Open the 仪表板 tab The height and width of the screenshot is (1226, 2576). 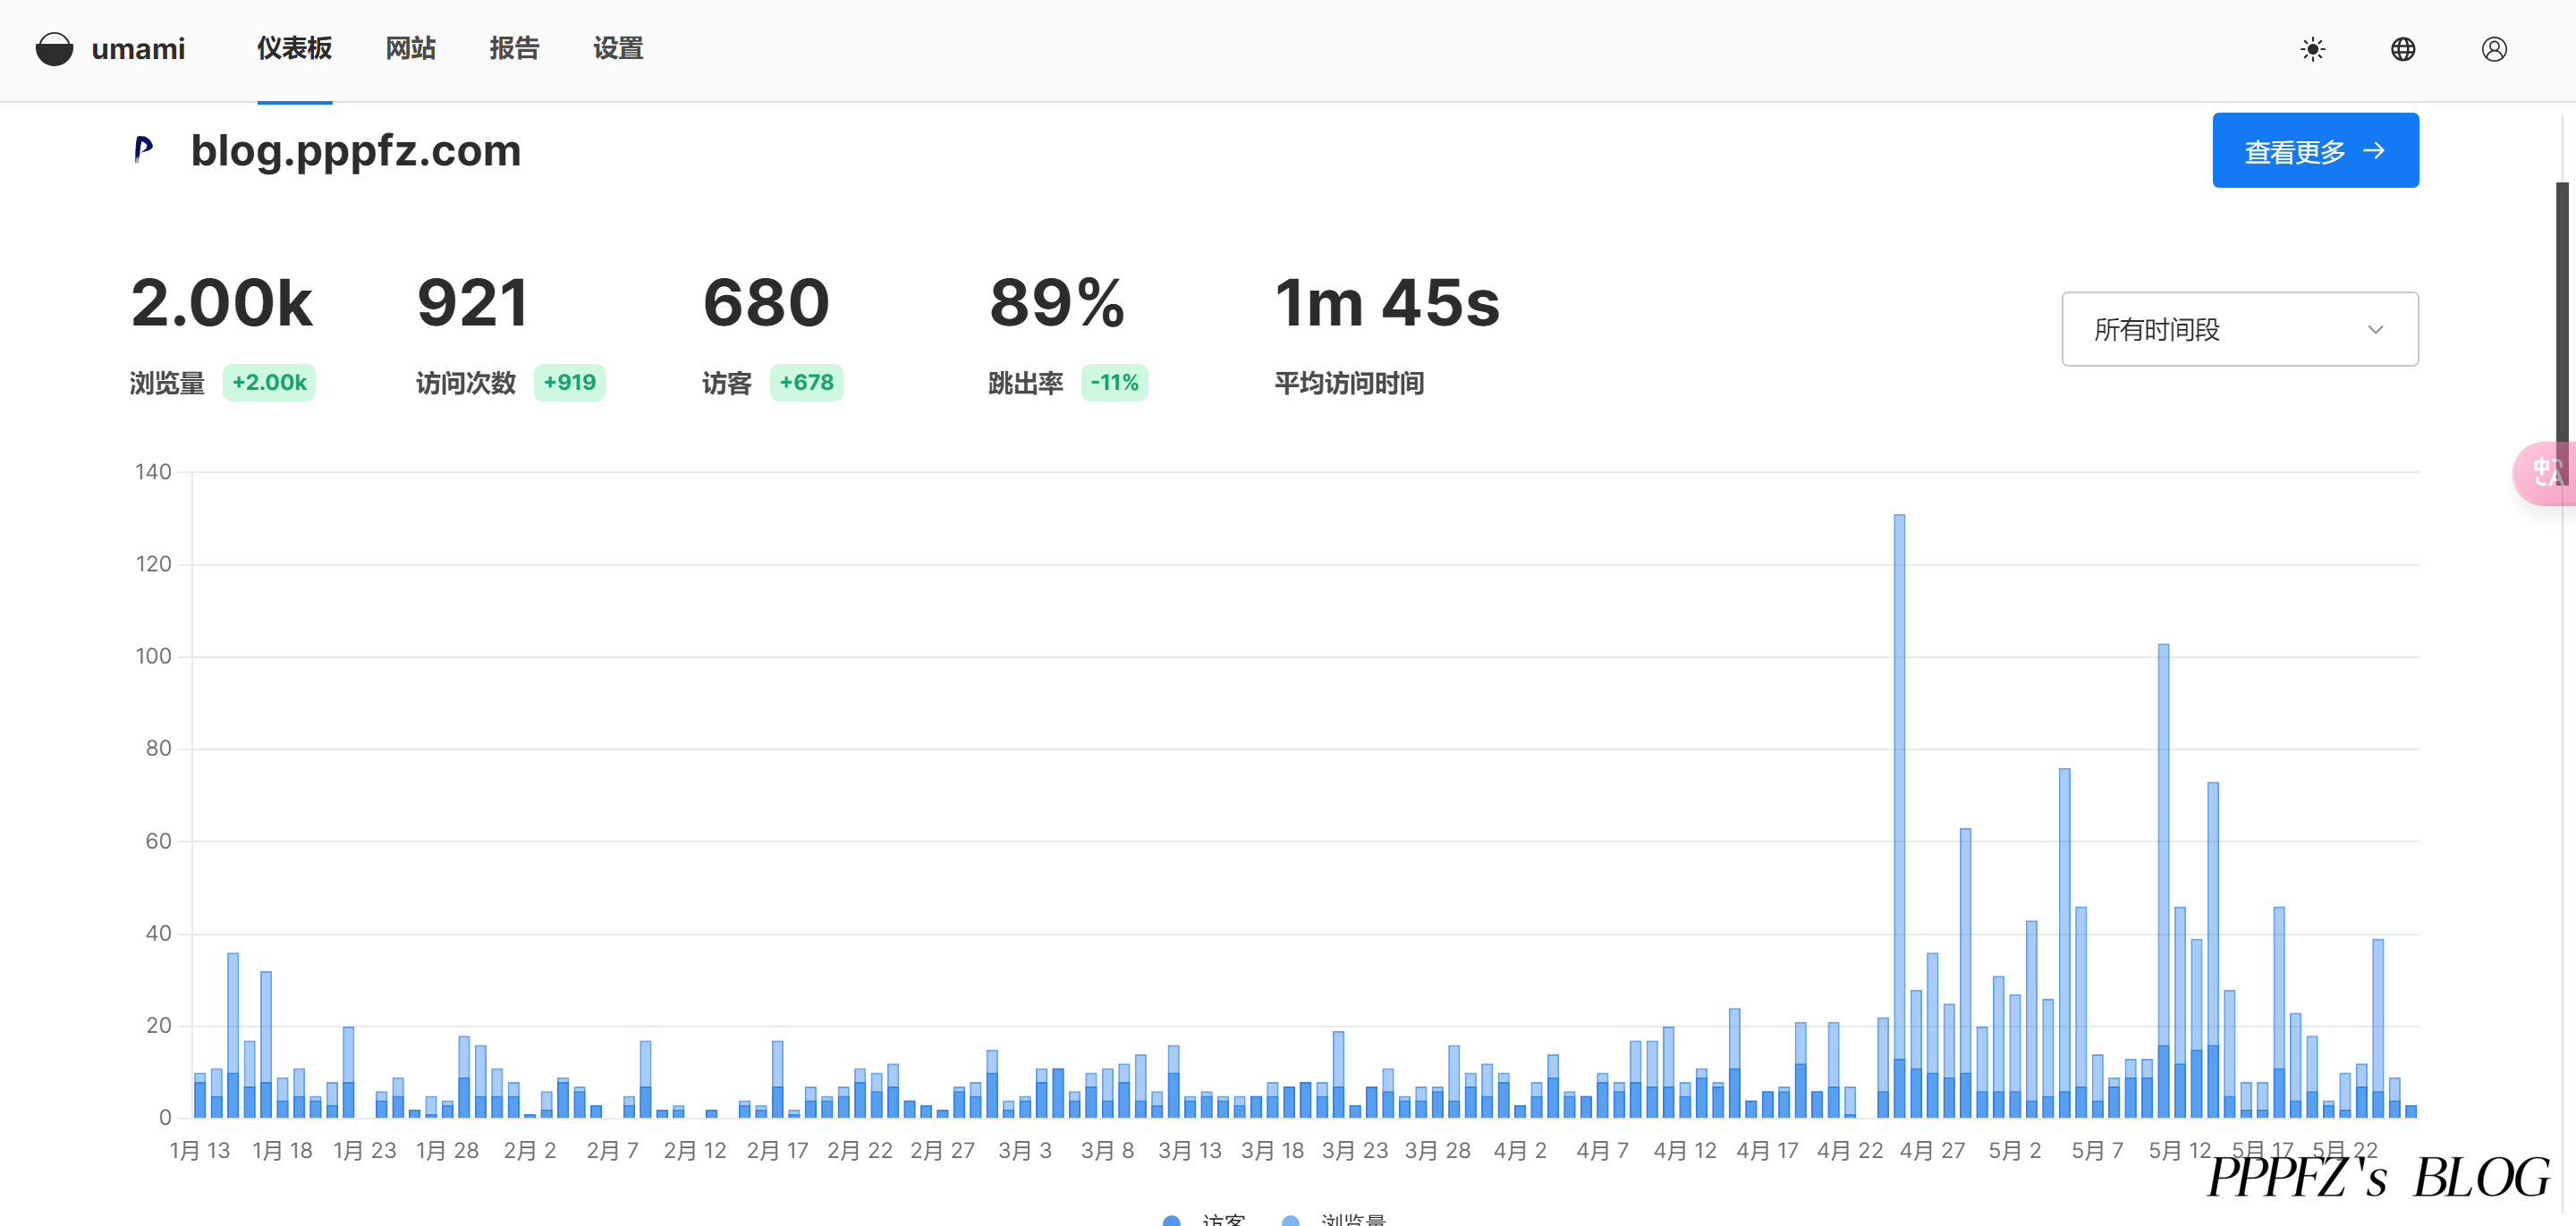[294, 49]
